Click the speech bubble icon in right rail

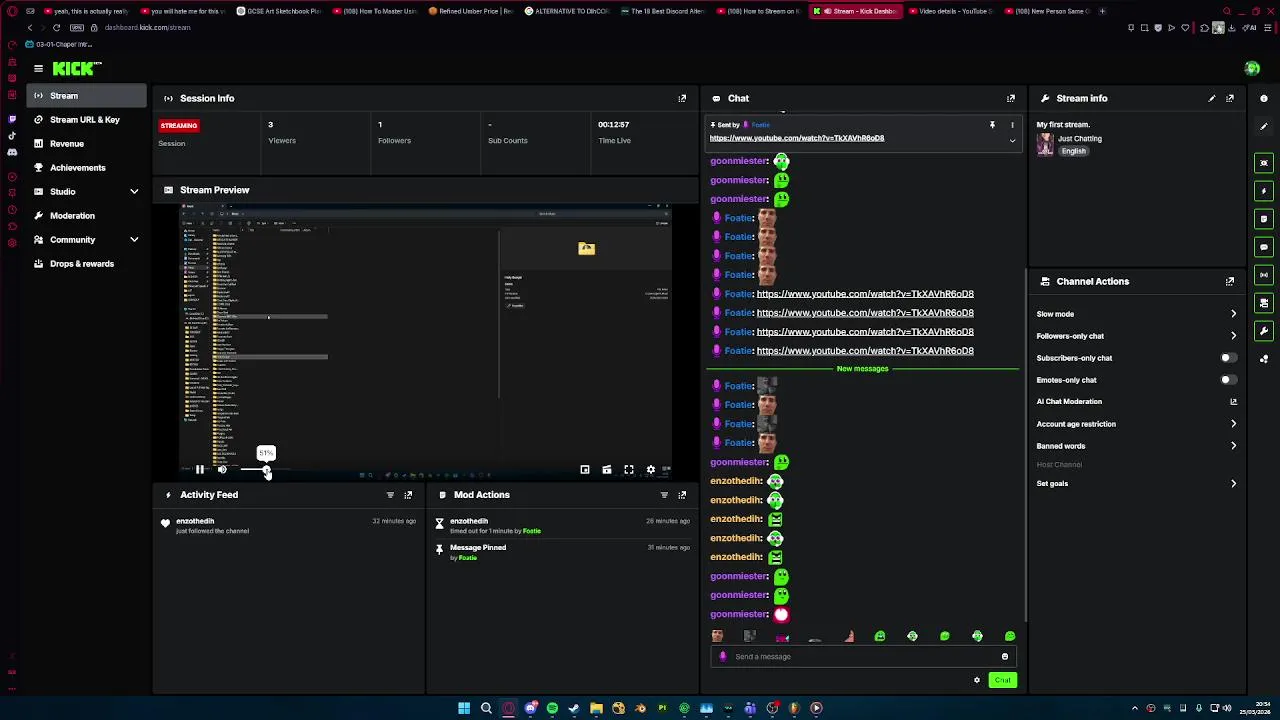point(1264,247)
